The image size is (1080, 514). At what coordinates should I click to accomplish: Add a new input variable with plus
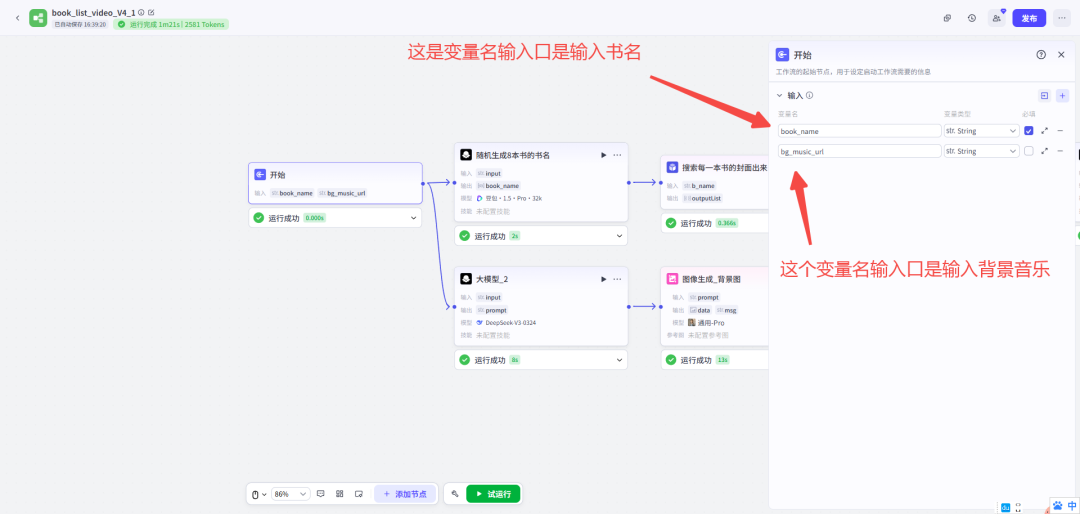pyautogui.click(x=1062, y=96)
